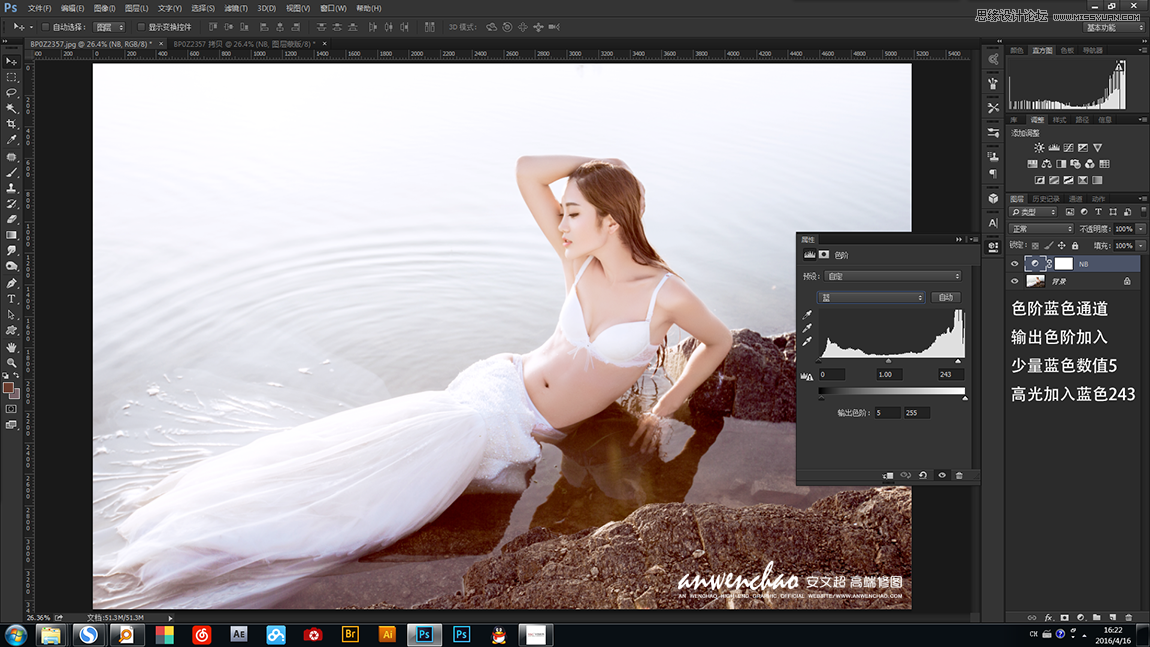The image size is (1150, 647).
Task: Open the 滤镜(T) menu
Action: (235, 8)
